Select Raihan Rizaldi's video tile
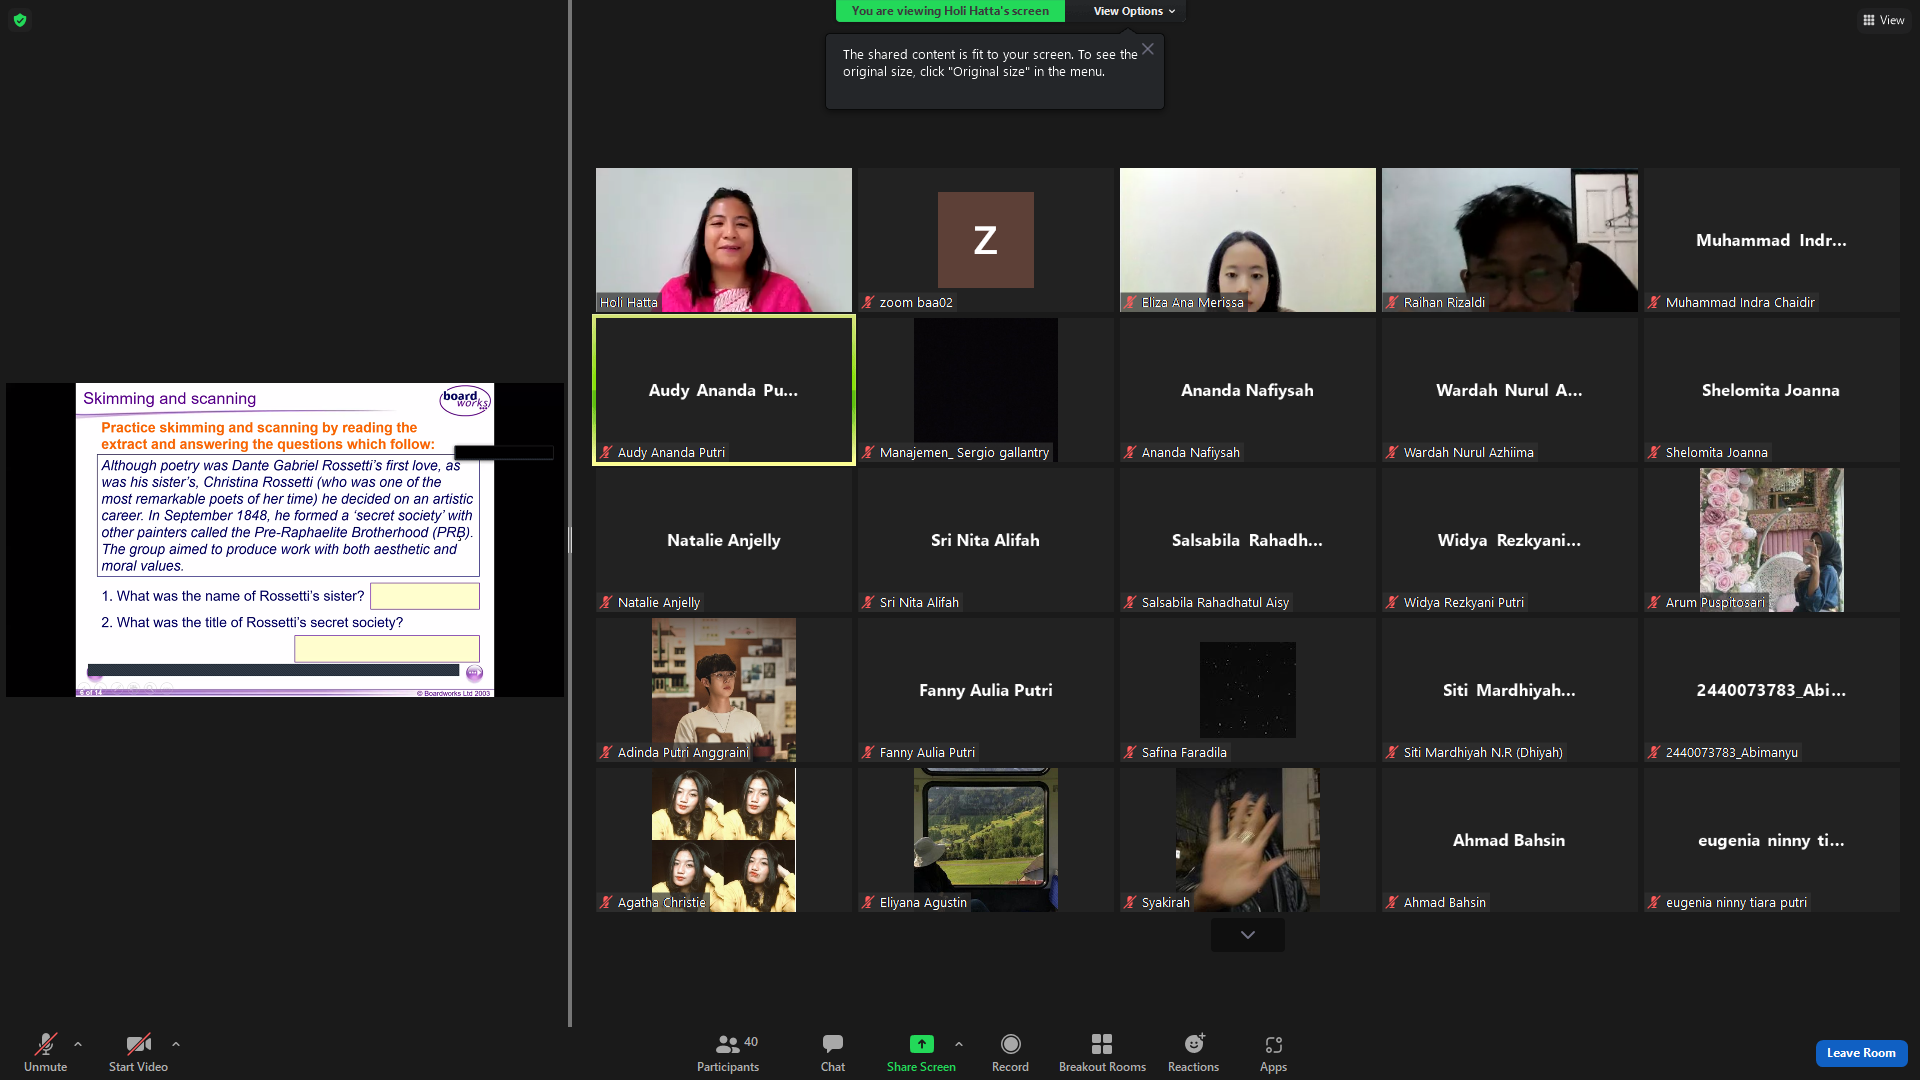 pos(1510,240)
